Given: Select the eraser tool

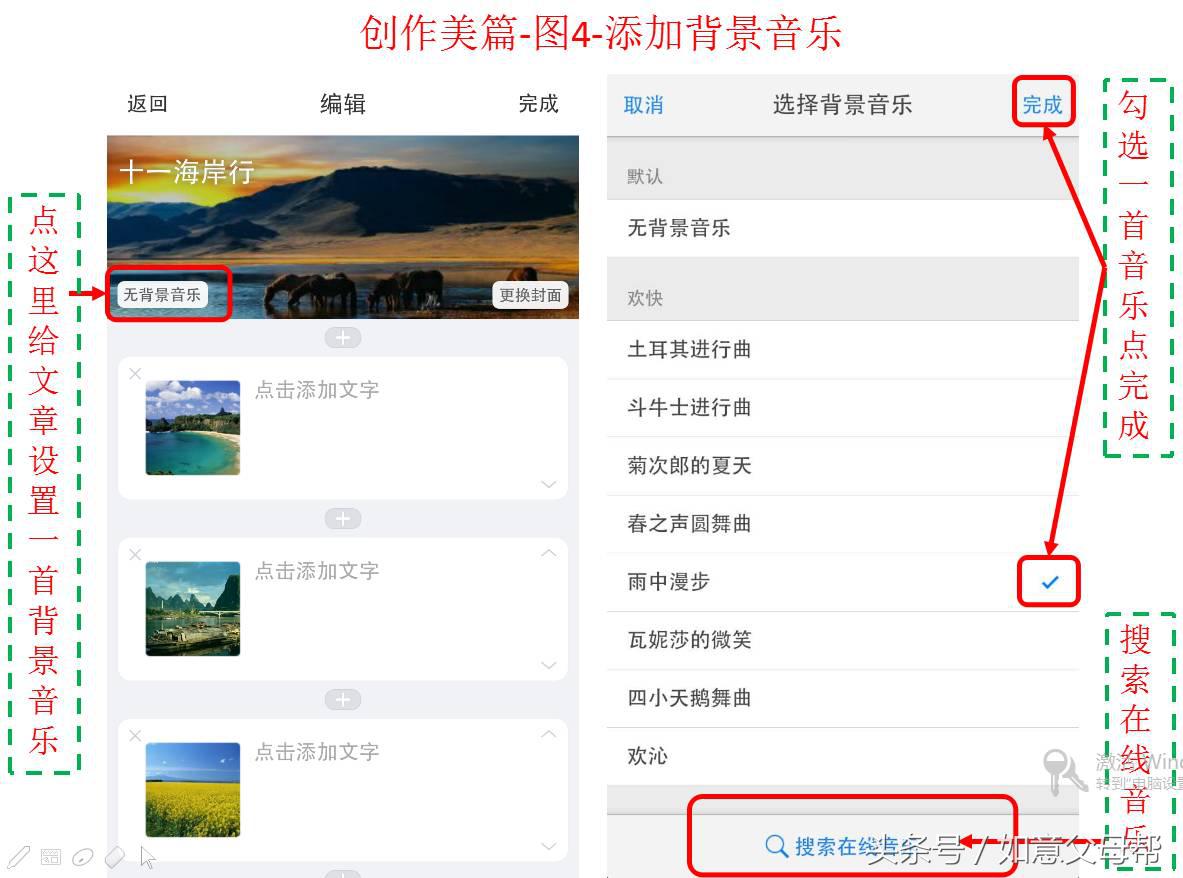Looking at the screenshot, I should pos(115,856).
